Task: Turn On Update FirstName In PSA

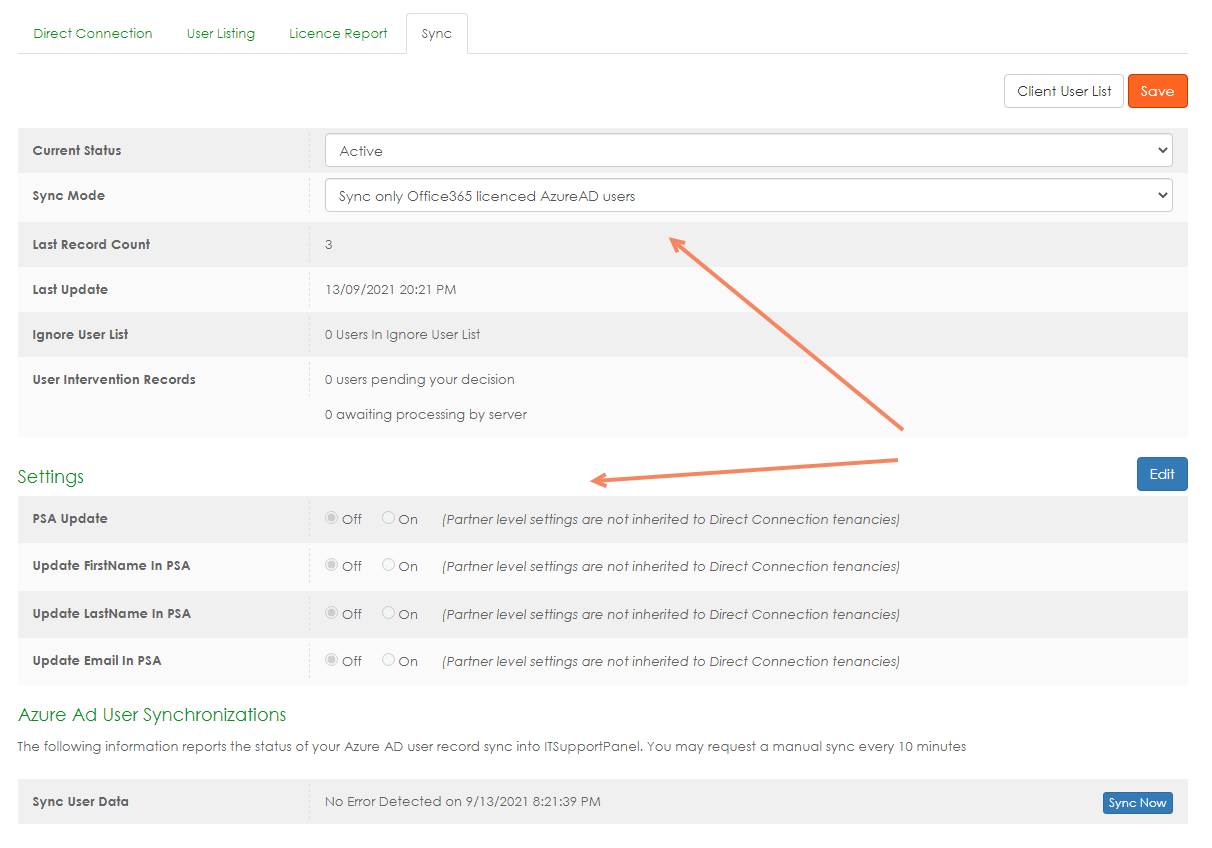Action: pos(389,565)
